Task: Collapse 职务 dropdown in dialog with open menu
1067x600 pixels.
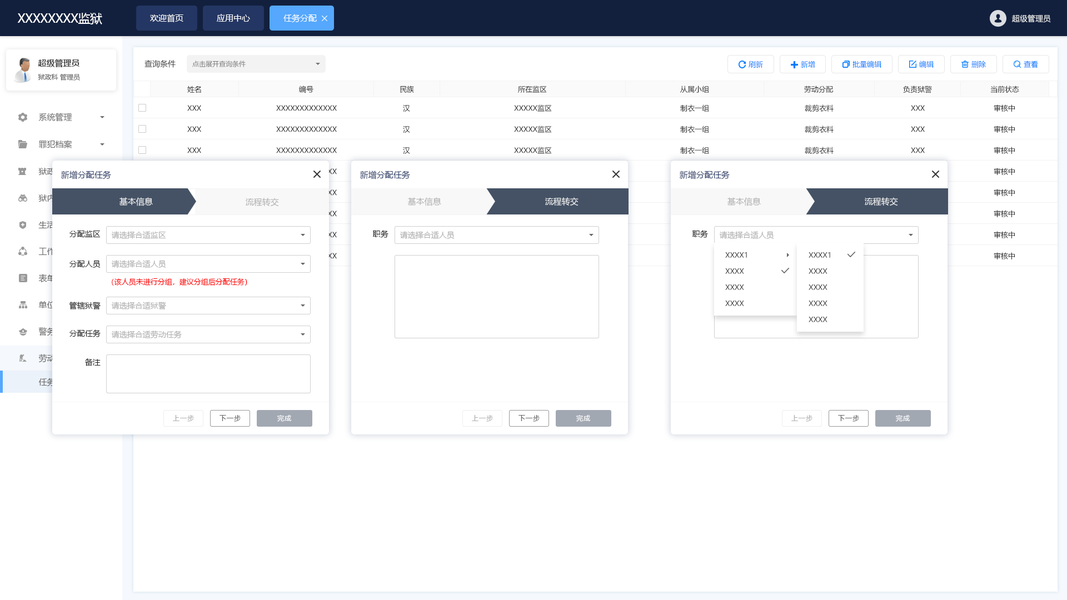Action: [816, 235]
